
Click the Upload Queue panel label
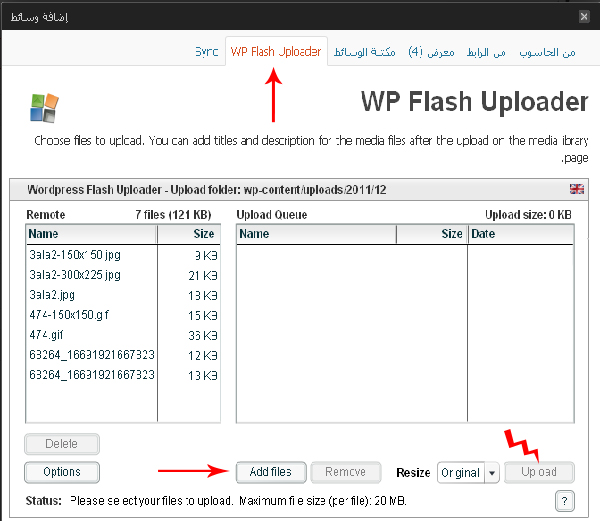pyautogui.click(x=272, y=215)
